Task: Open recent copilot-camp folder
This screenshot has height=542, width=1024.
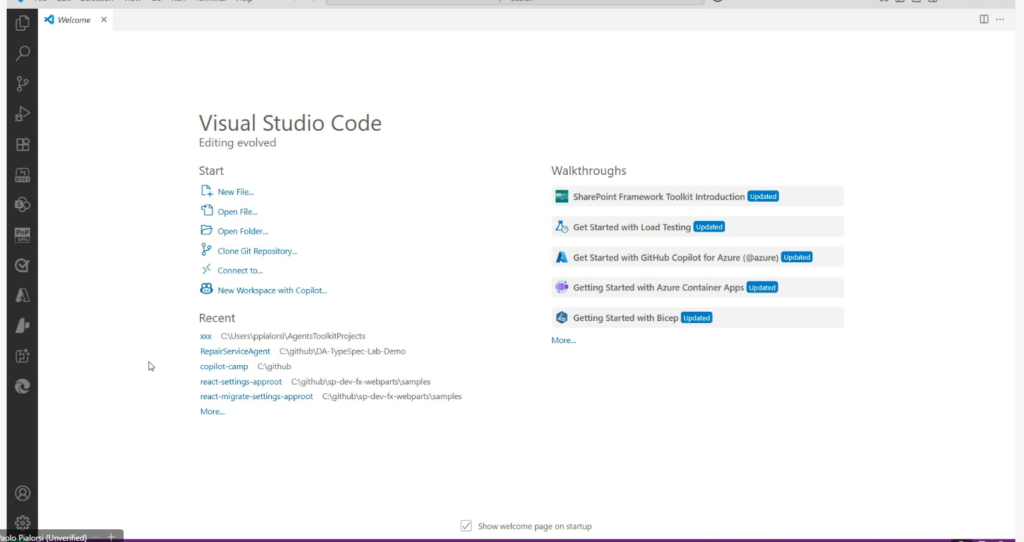Action: [x=224, y=366]
